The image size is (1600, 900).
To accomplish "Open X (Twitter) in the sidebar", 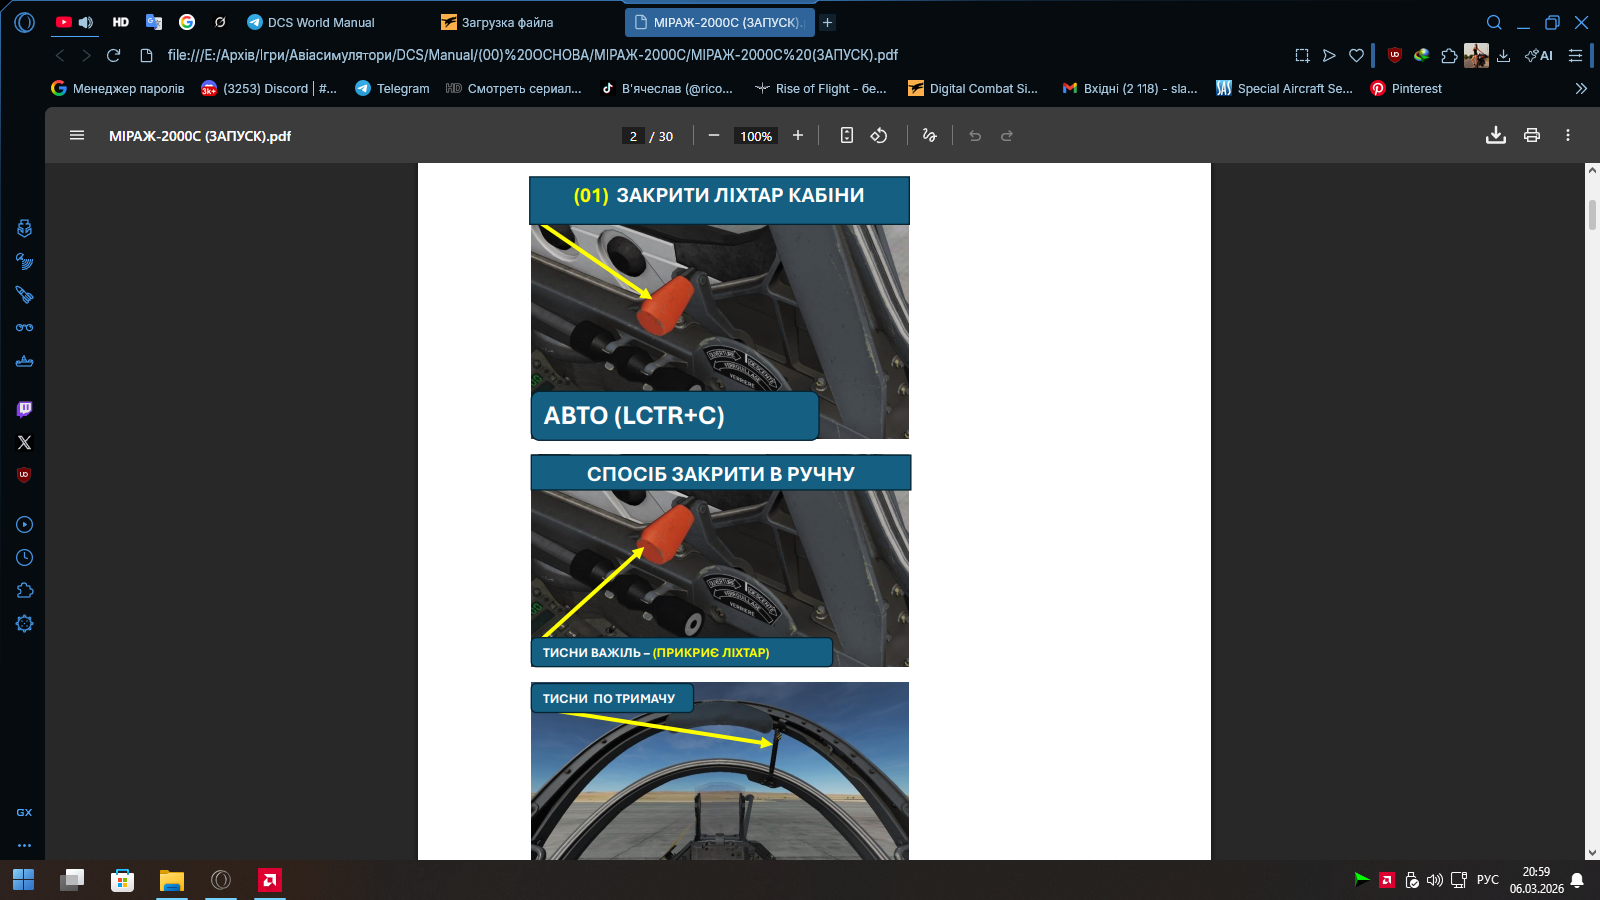I will [x=25, y=442].
